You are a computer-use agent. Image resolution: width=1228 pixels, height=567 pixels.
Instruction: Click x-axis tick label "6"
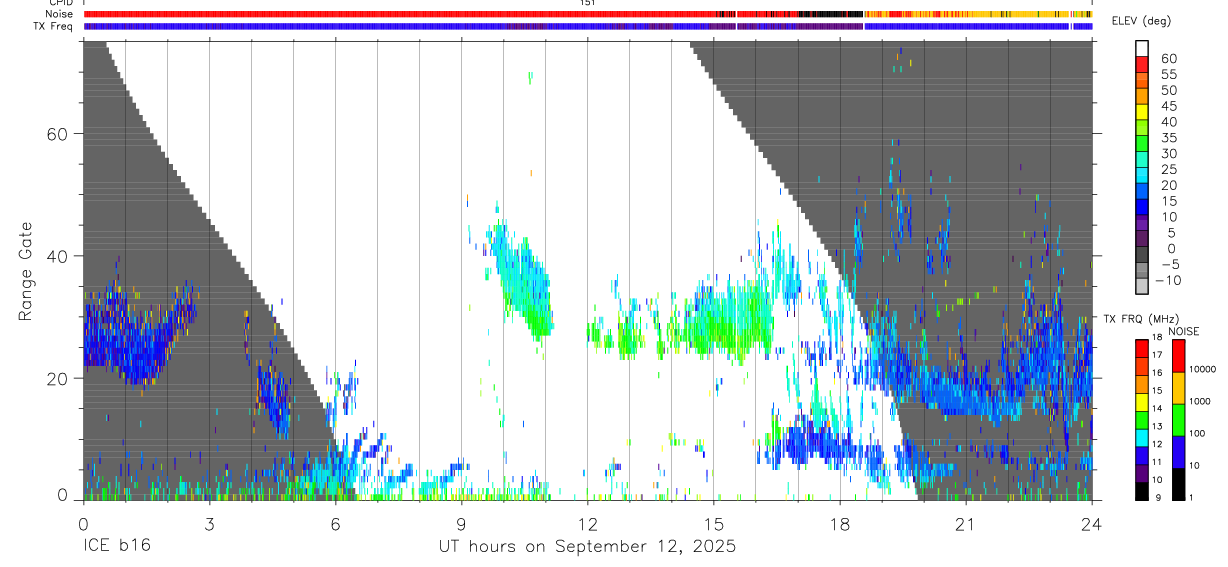coord(336,523)
